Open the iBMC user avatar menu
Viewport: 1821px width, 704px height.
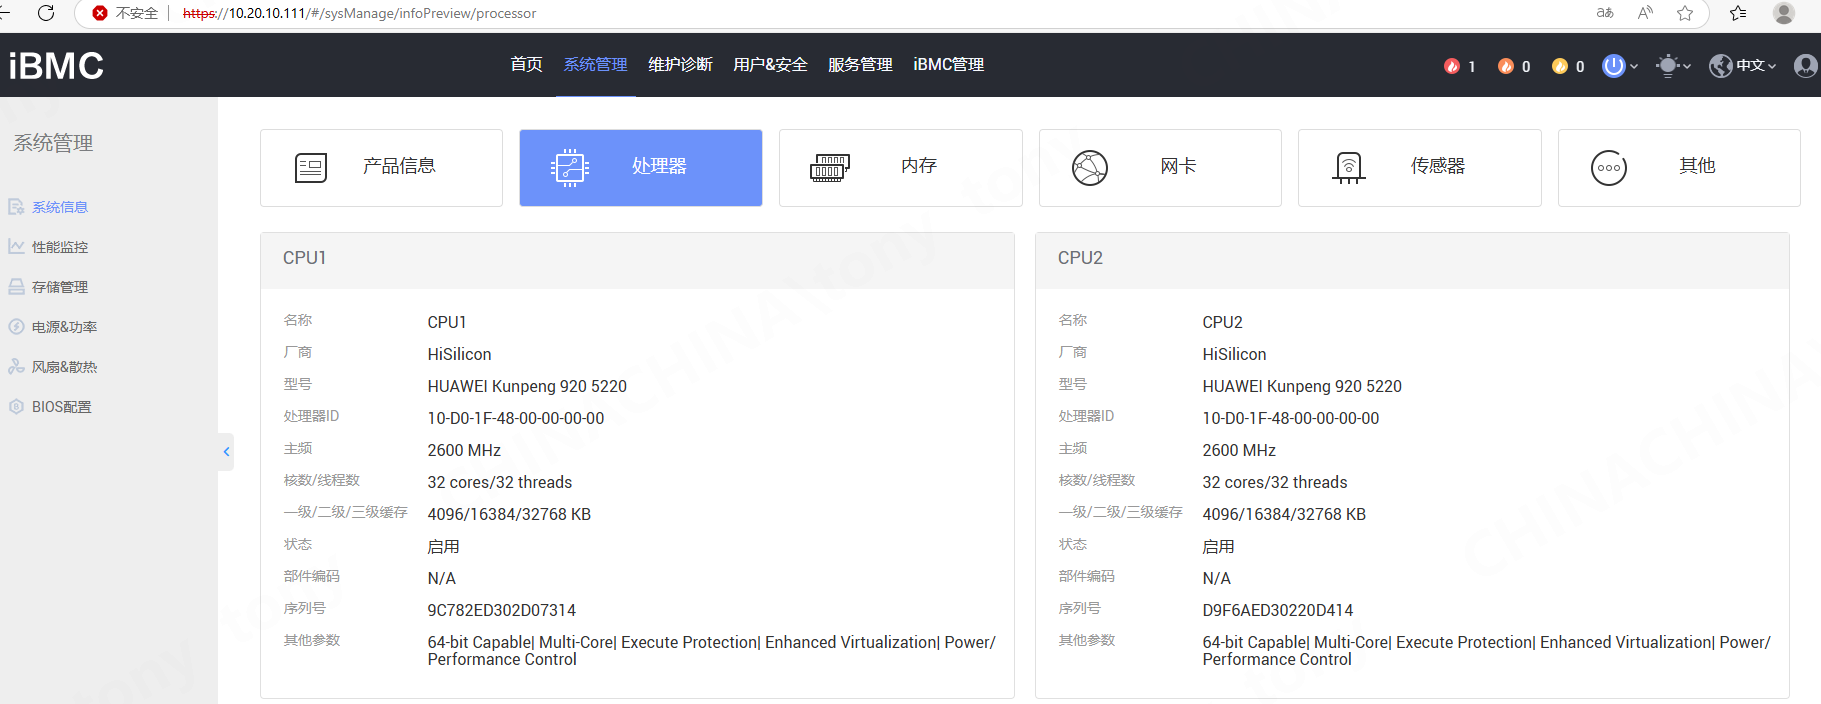click(x=1805, y=66)
